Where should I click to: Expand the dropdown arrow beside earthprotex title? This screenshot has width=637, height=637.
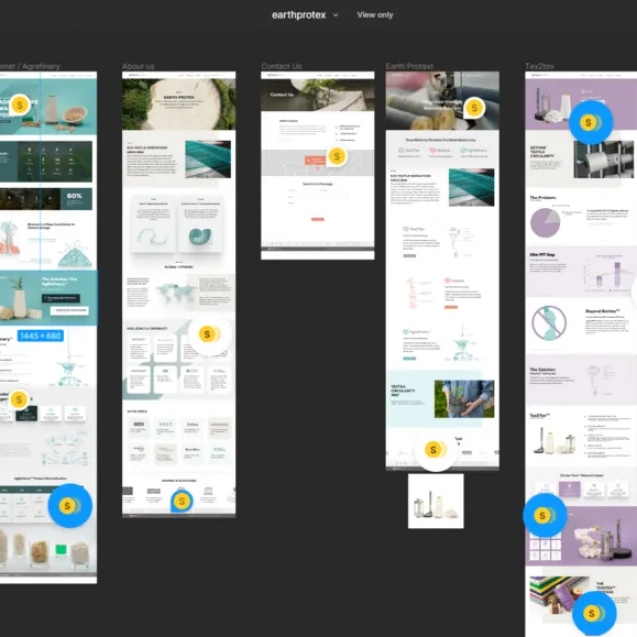336,15
